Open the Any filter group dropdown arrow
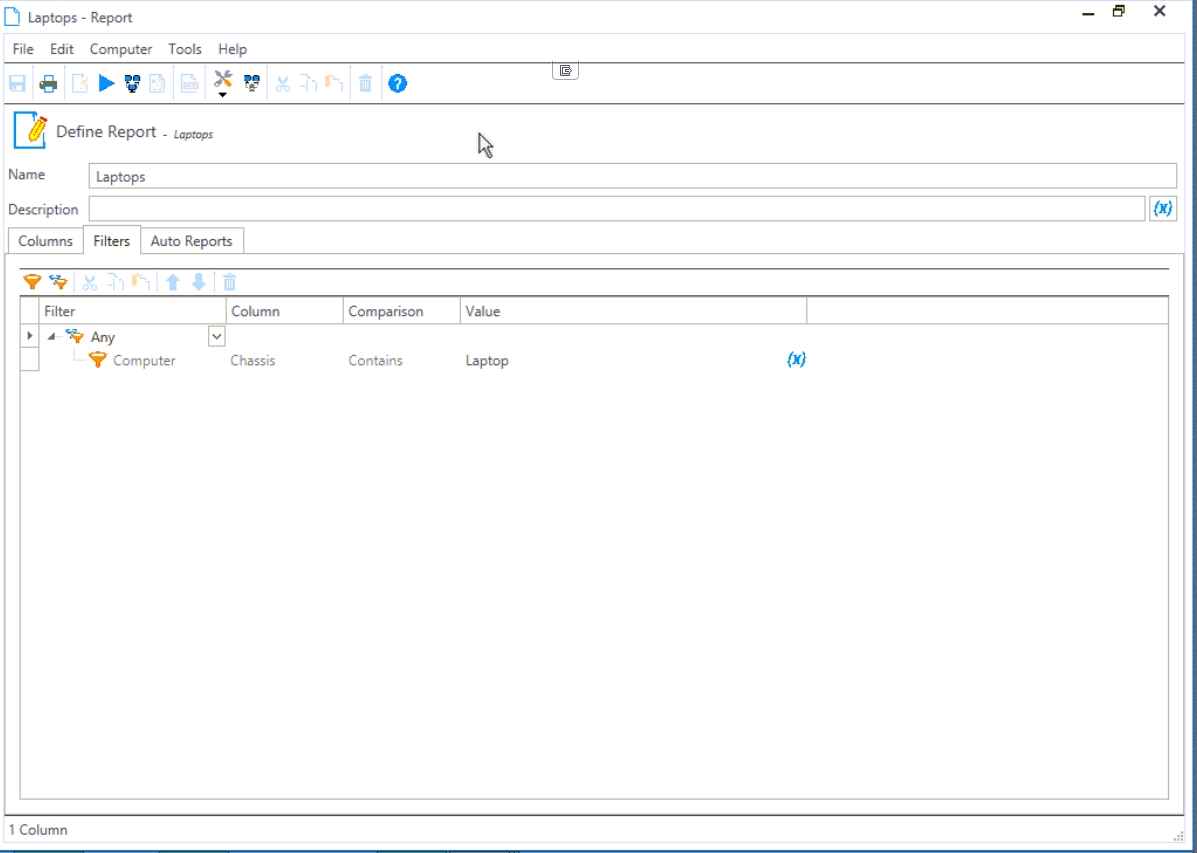The image size is (1197, 853). pos(216,337)
